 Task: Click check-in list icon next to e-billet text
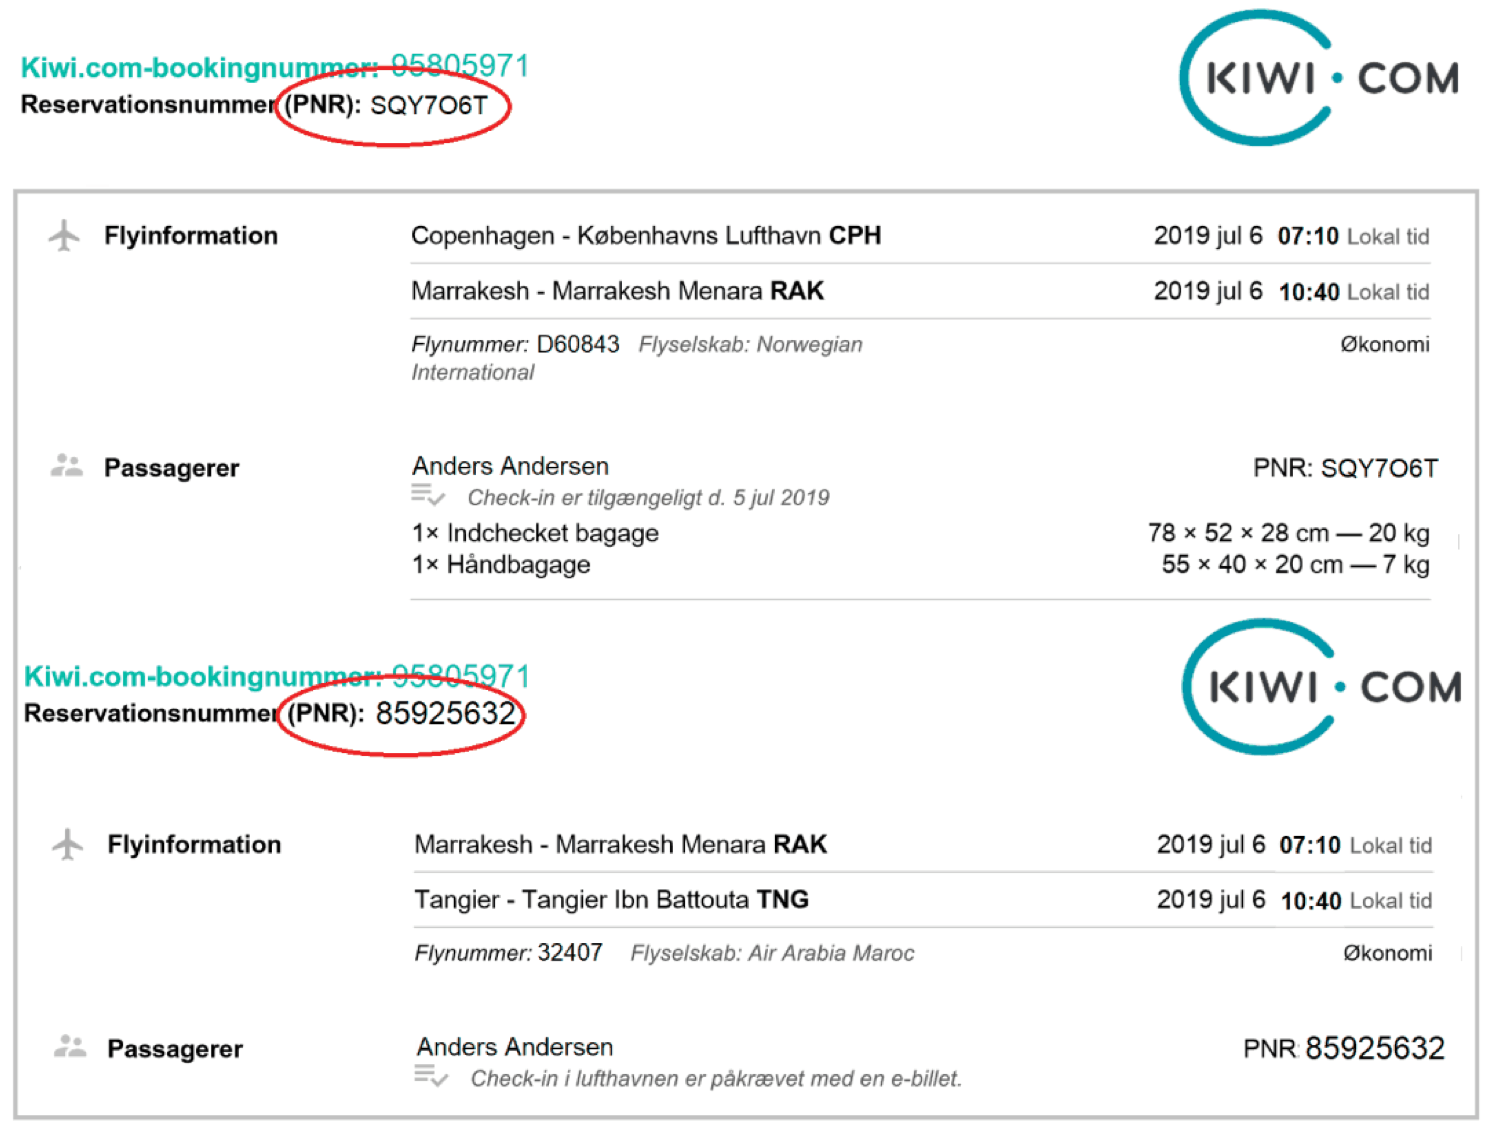[x=431, y=1076]
